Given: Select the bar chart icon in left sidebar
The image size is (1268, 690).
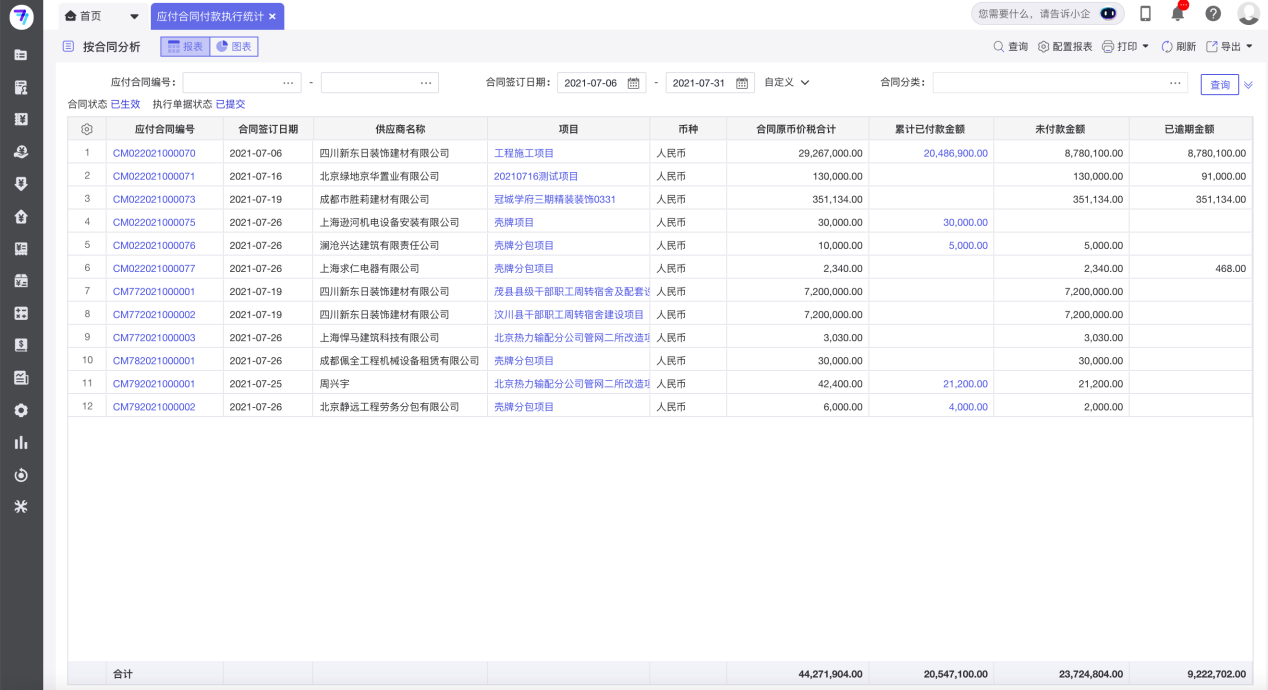Looking at the screenshot, I should [21, 442].
